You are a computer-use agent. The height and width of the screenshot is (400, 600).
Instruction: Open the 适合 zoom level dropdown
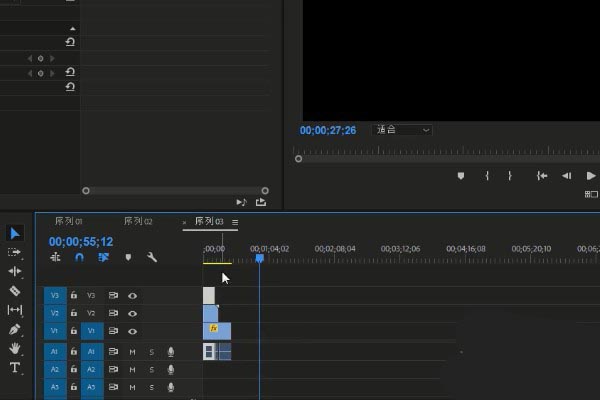(x=403, y=130)
